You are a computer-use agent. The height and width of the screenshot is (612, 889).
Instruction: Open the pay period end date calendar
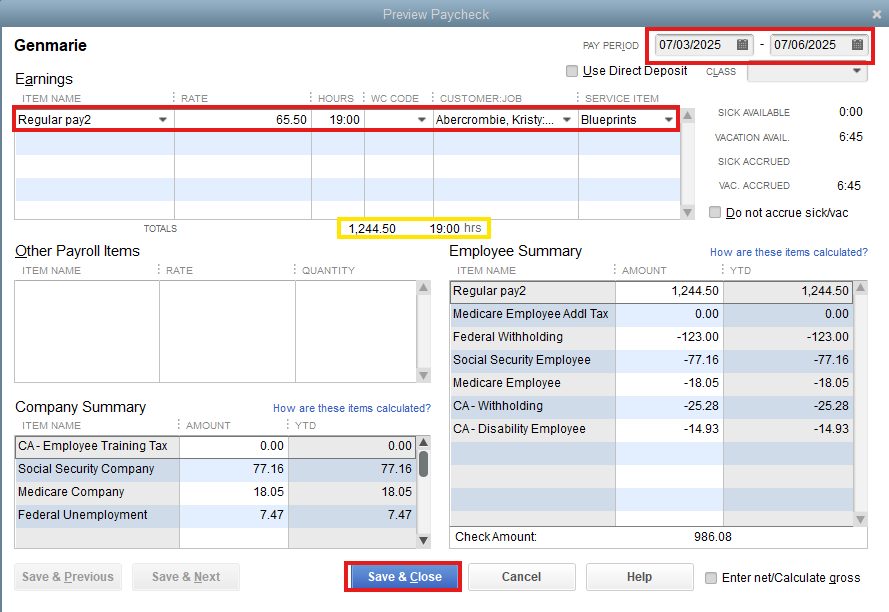point(857,44)
